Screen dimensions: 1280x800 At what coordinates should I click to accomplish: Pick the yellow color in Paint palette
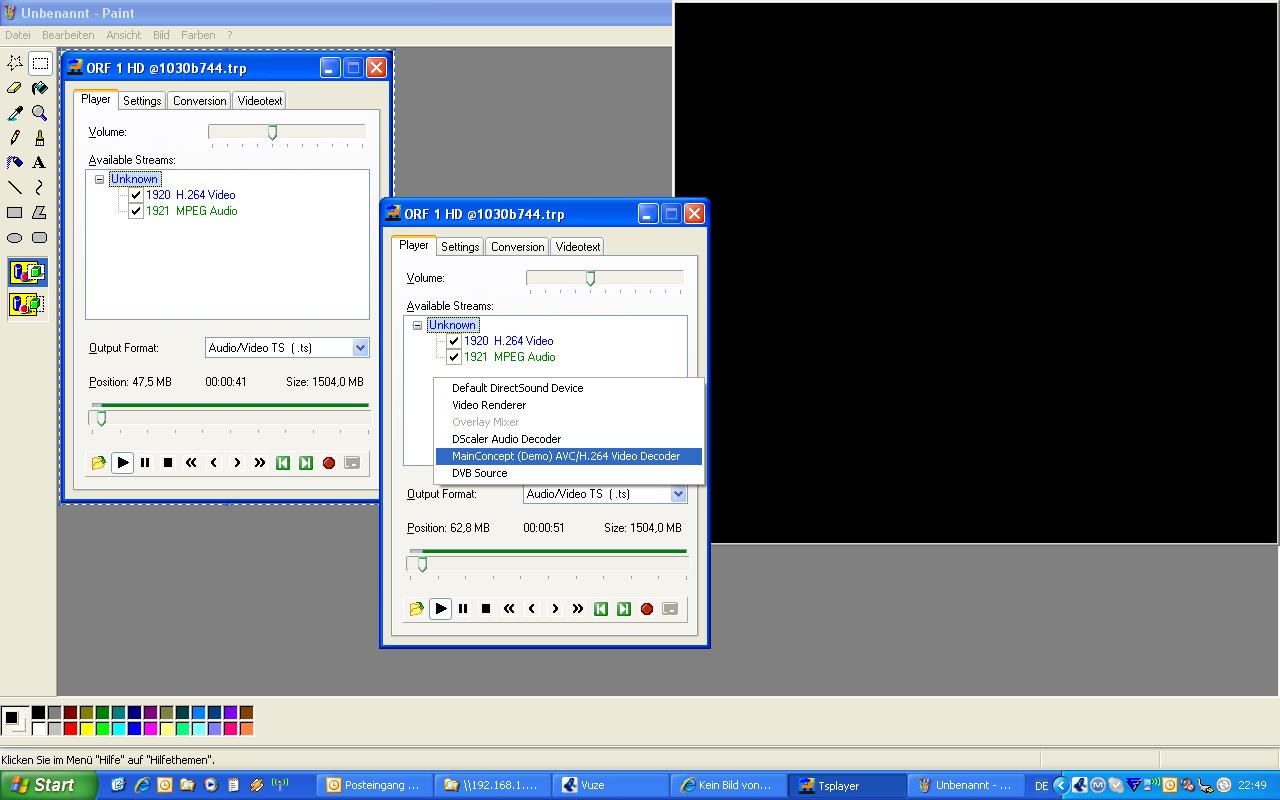(86, 728)
